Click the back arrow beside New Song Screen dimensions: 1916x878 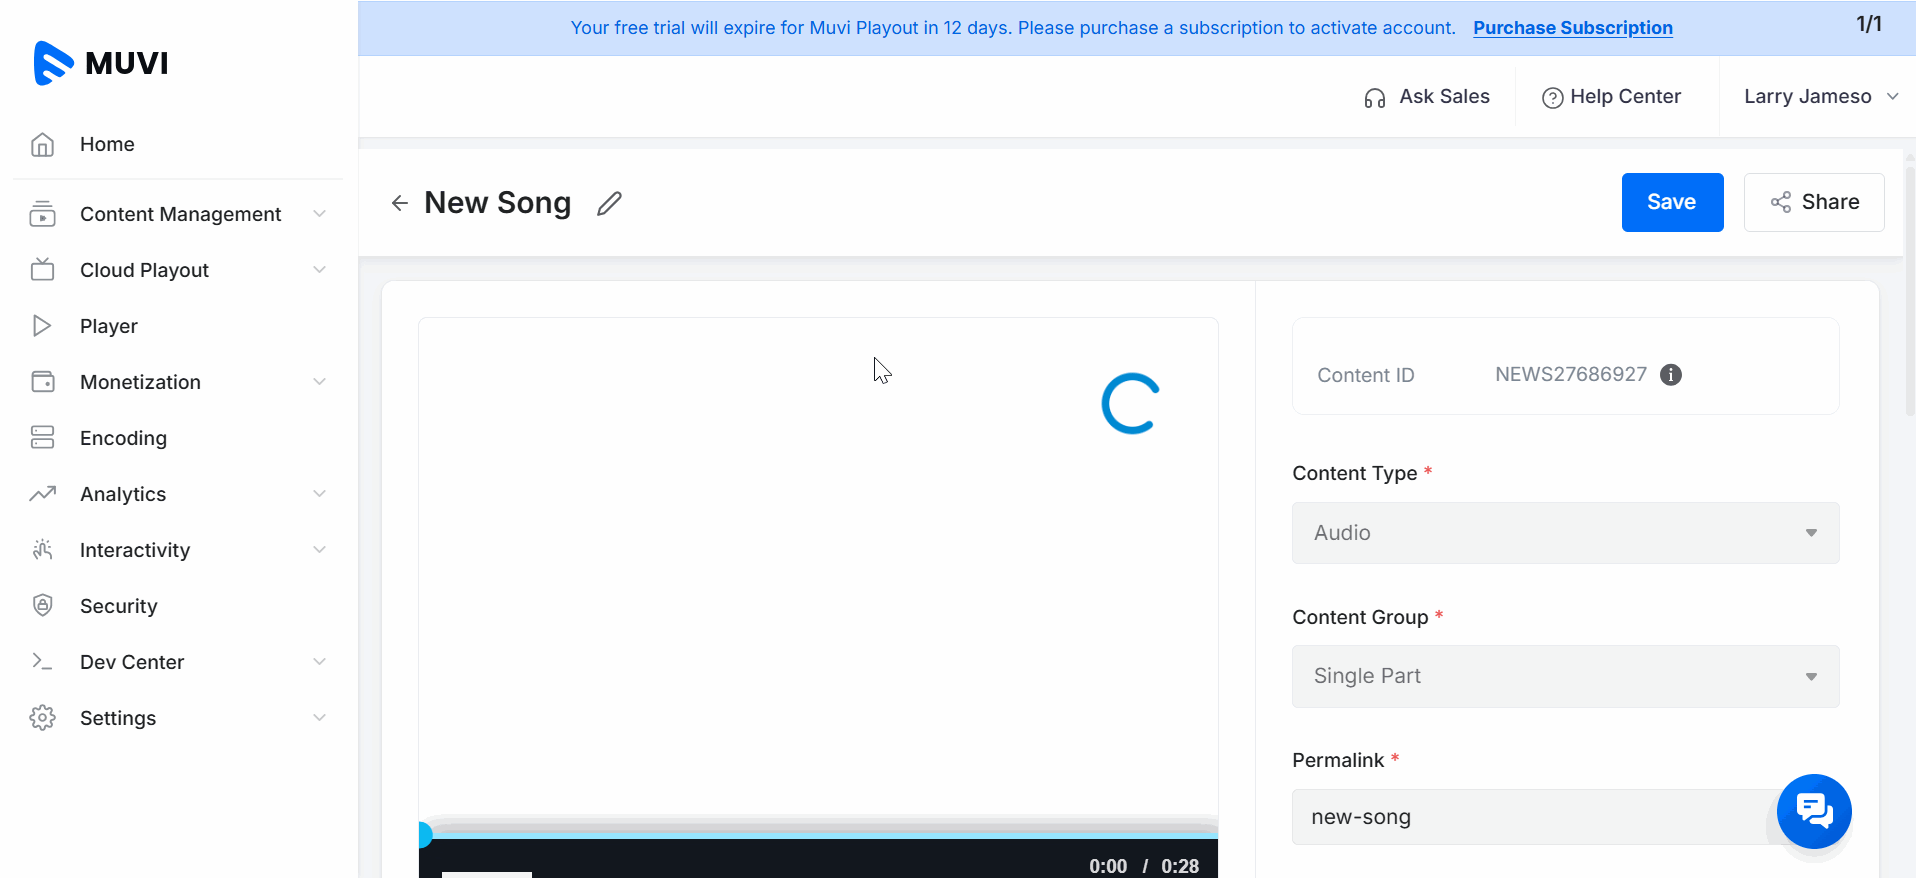400,204
